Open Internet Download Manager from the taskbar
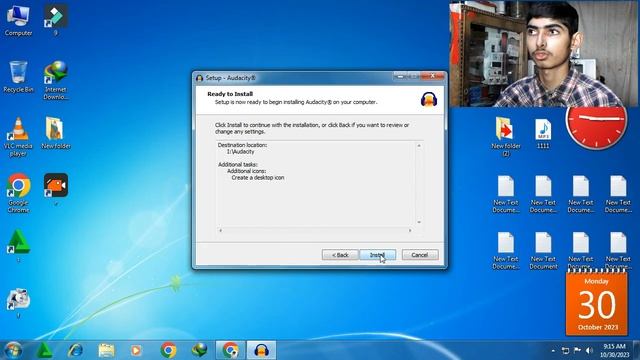 point(199,350)
